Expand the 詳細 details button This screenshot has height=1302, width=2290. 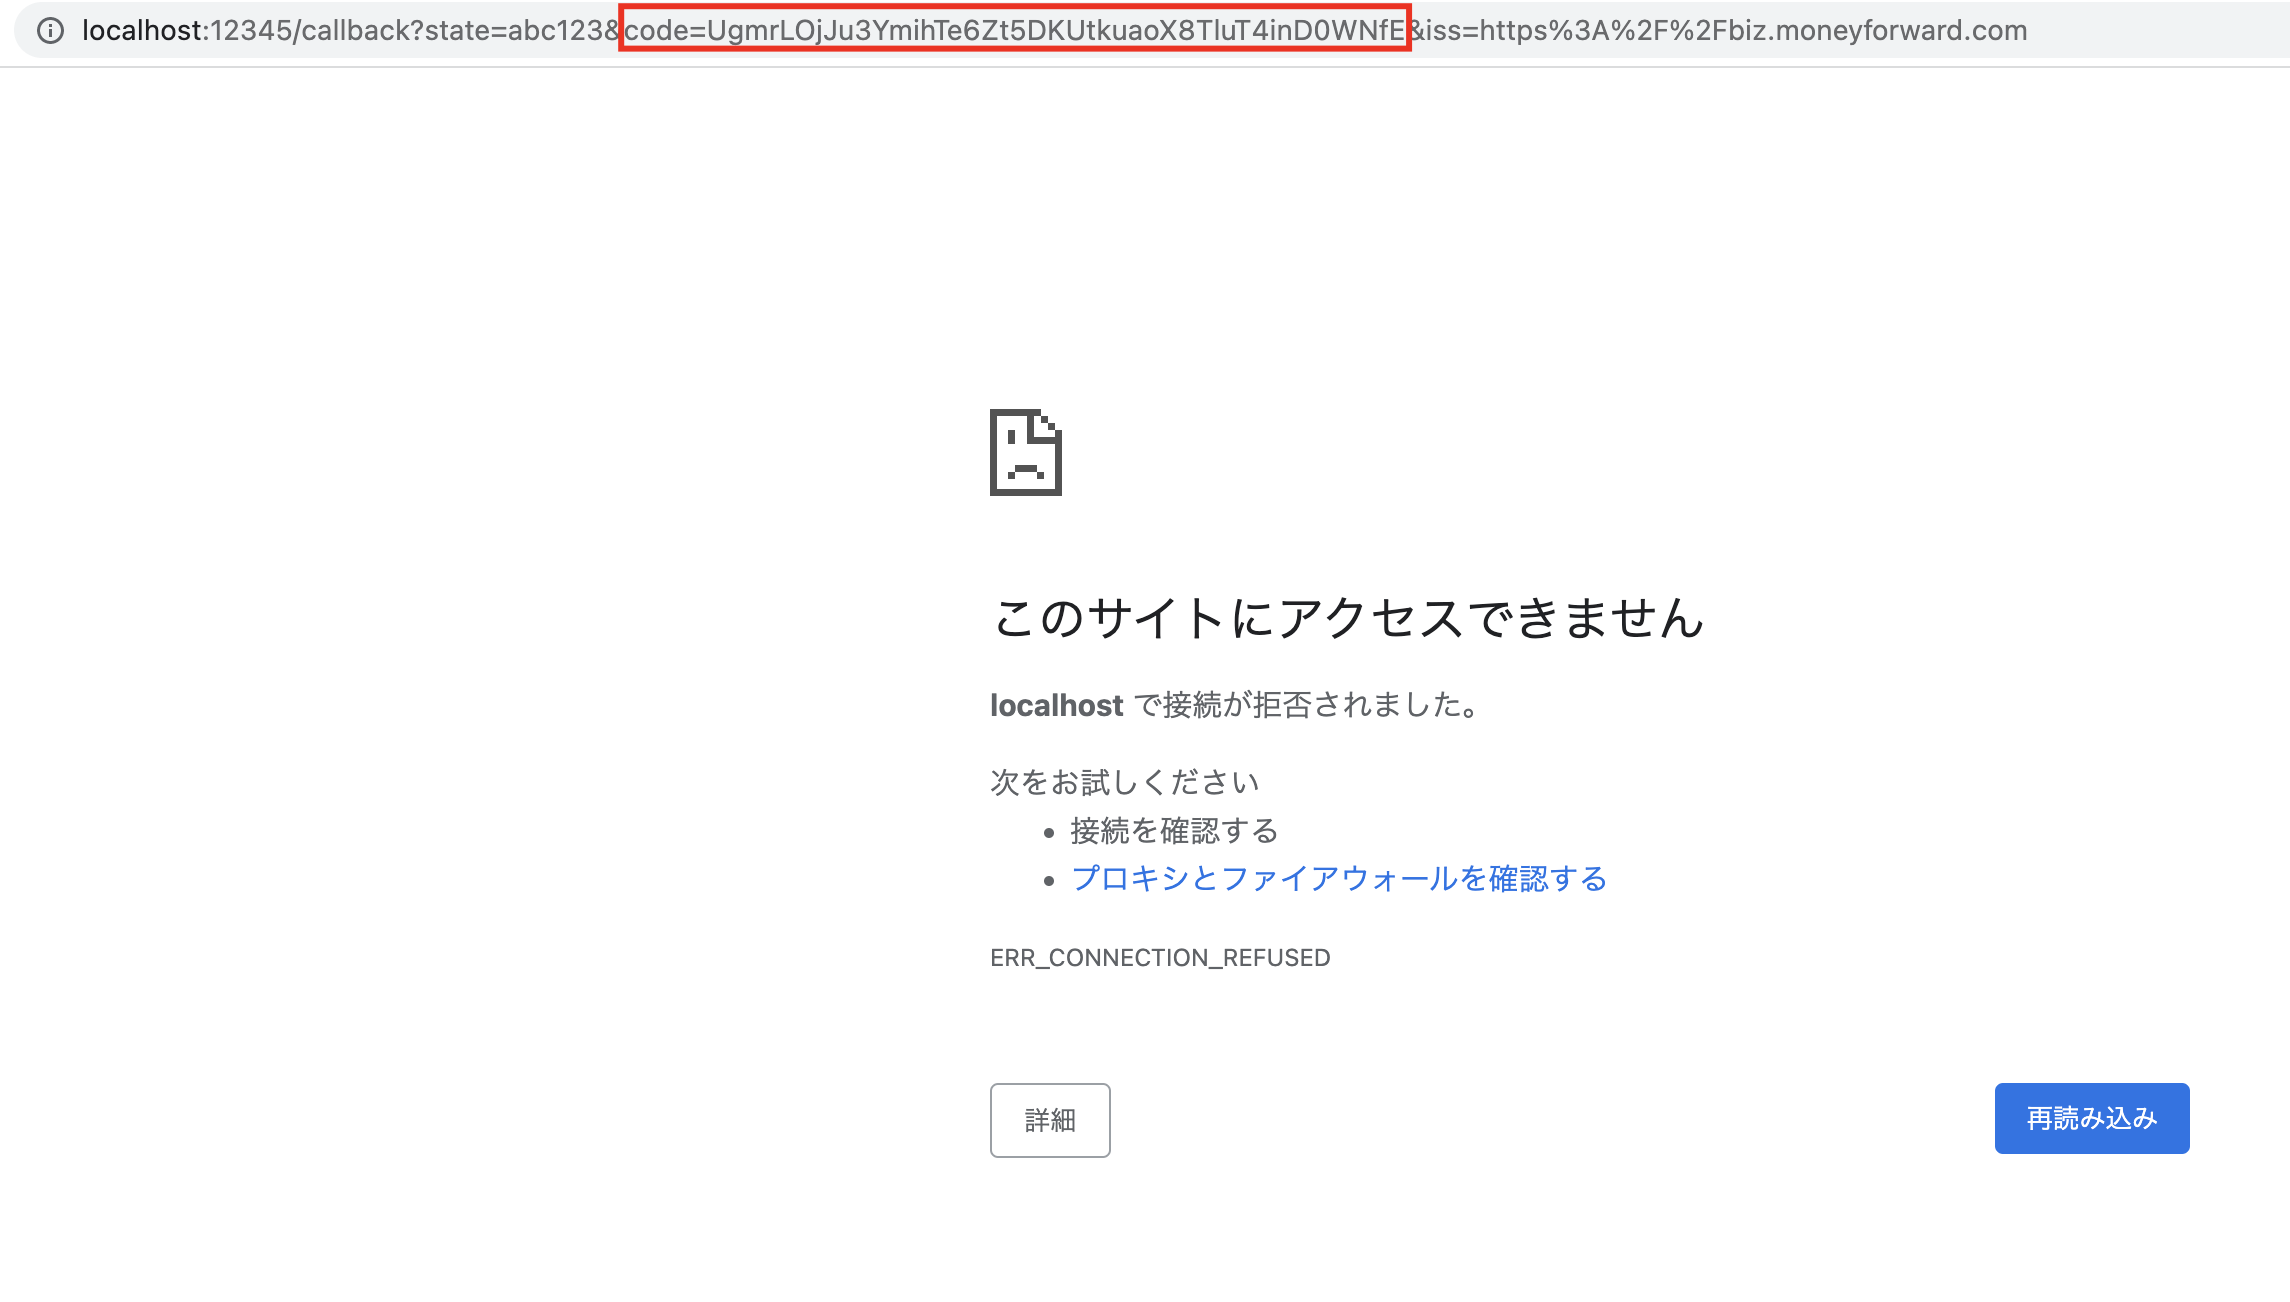(1049, 1120)
